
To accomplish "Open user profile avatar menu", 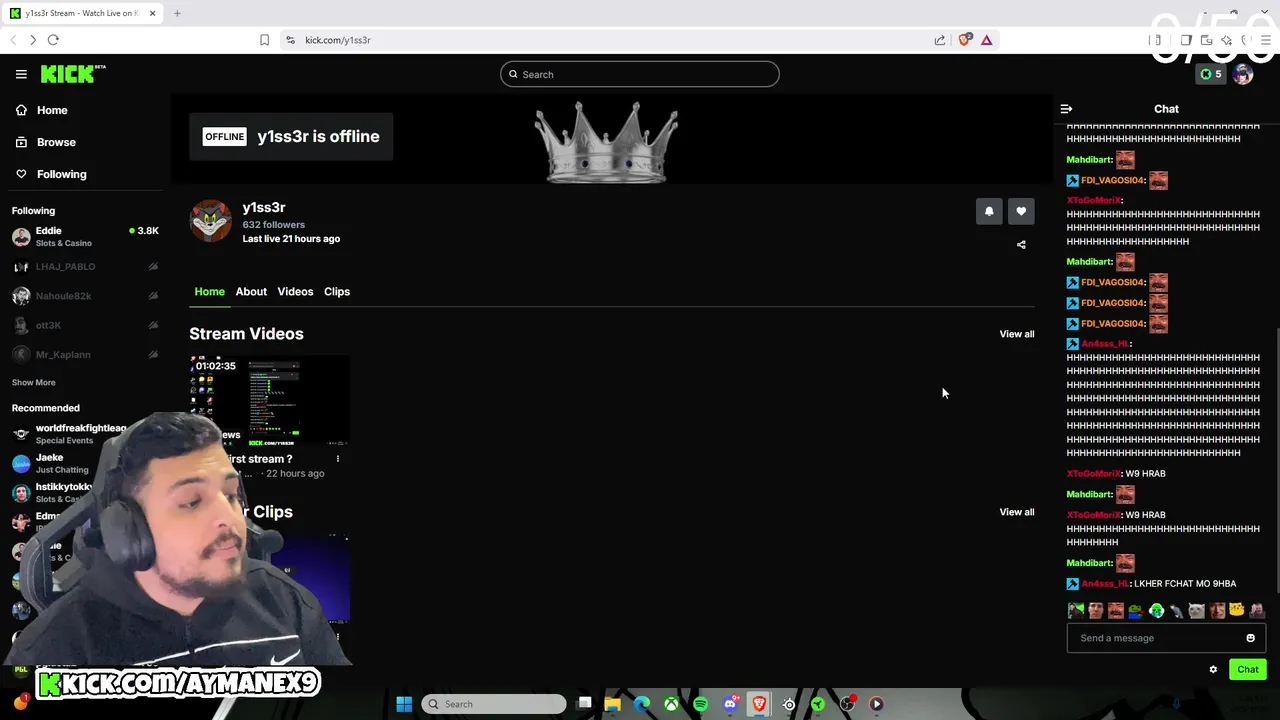I will tap(1243, 74).
